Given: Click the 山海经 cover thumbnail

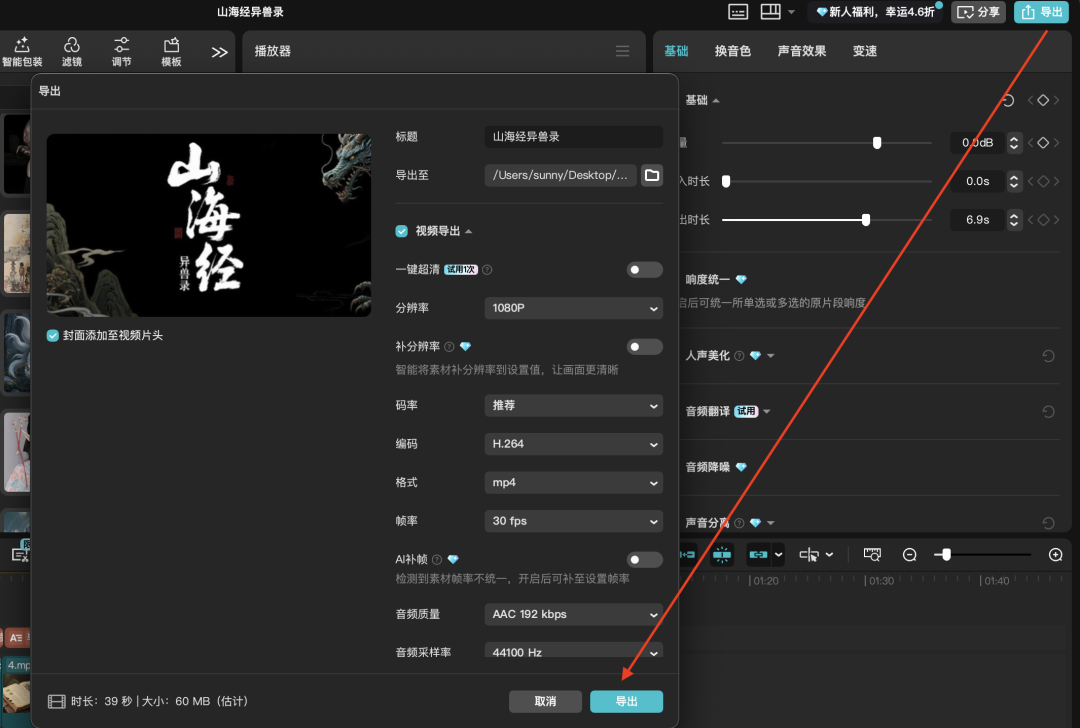Looking at the screenshot, I should point(209,225).
